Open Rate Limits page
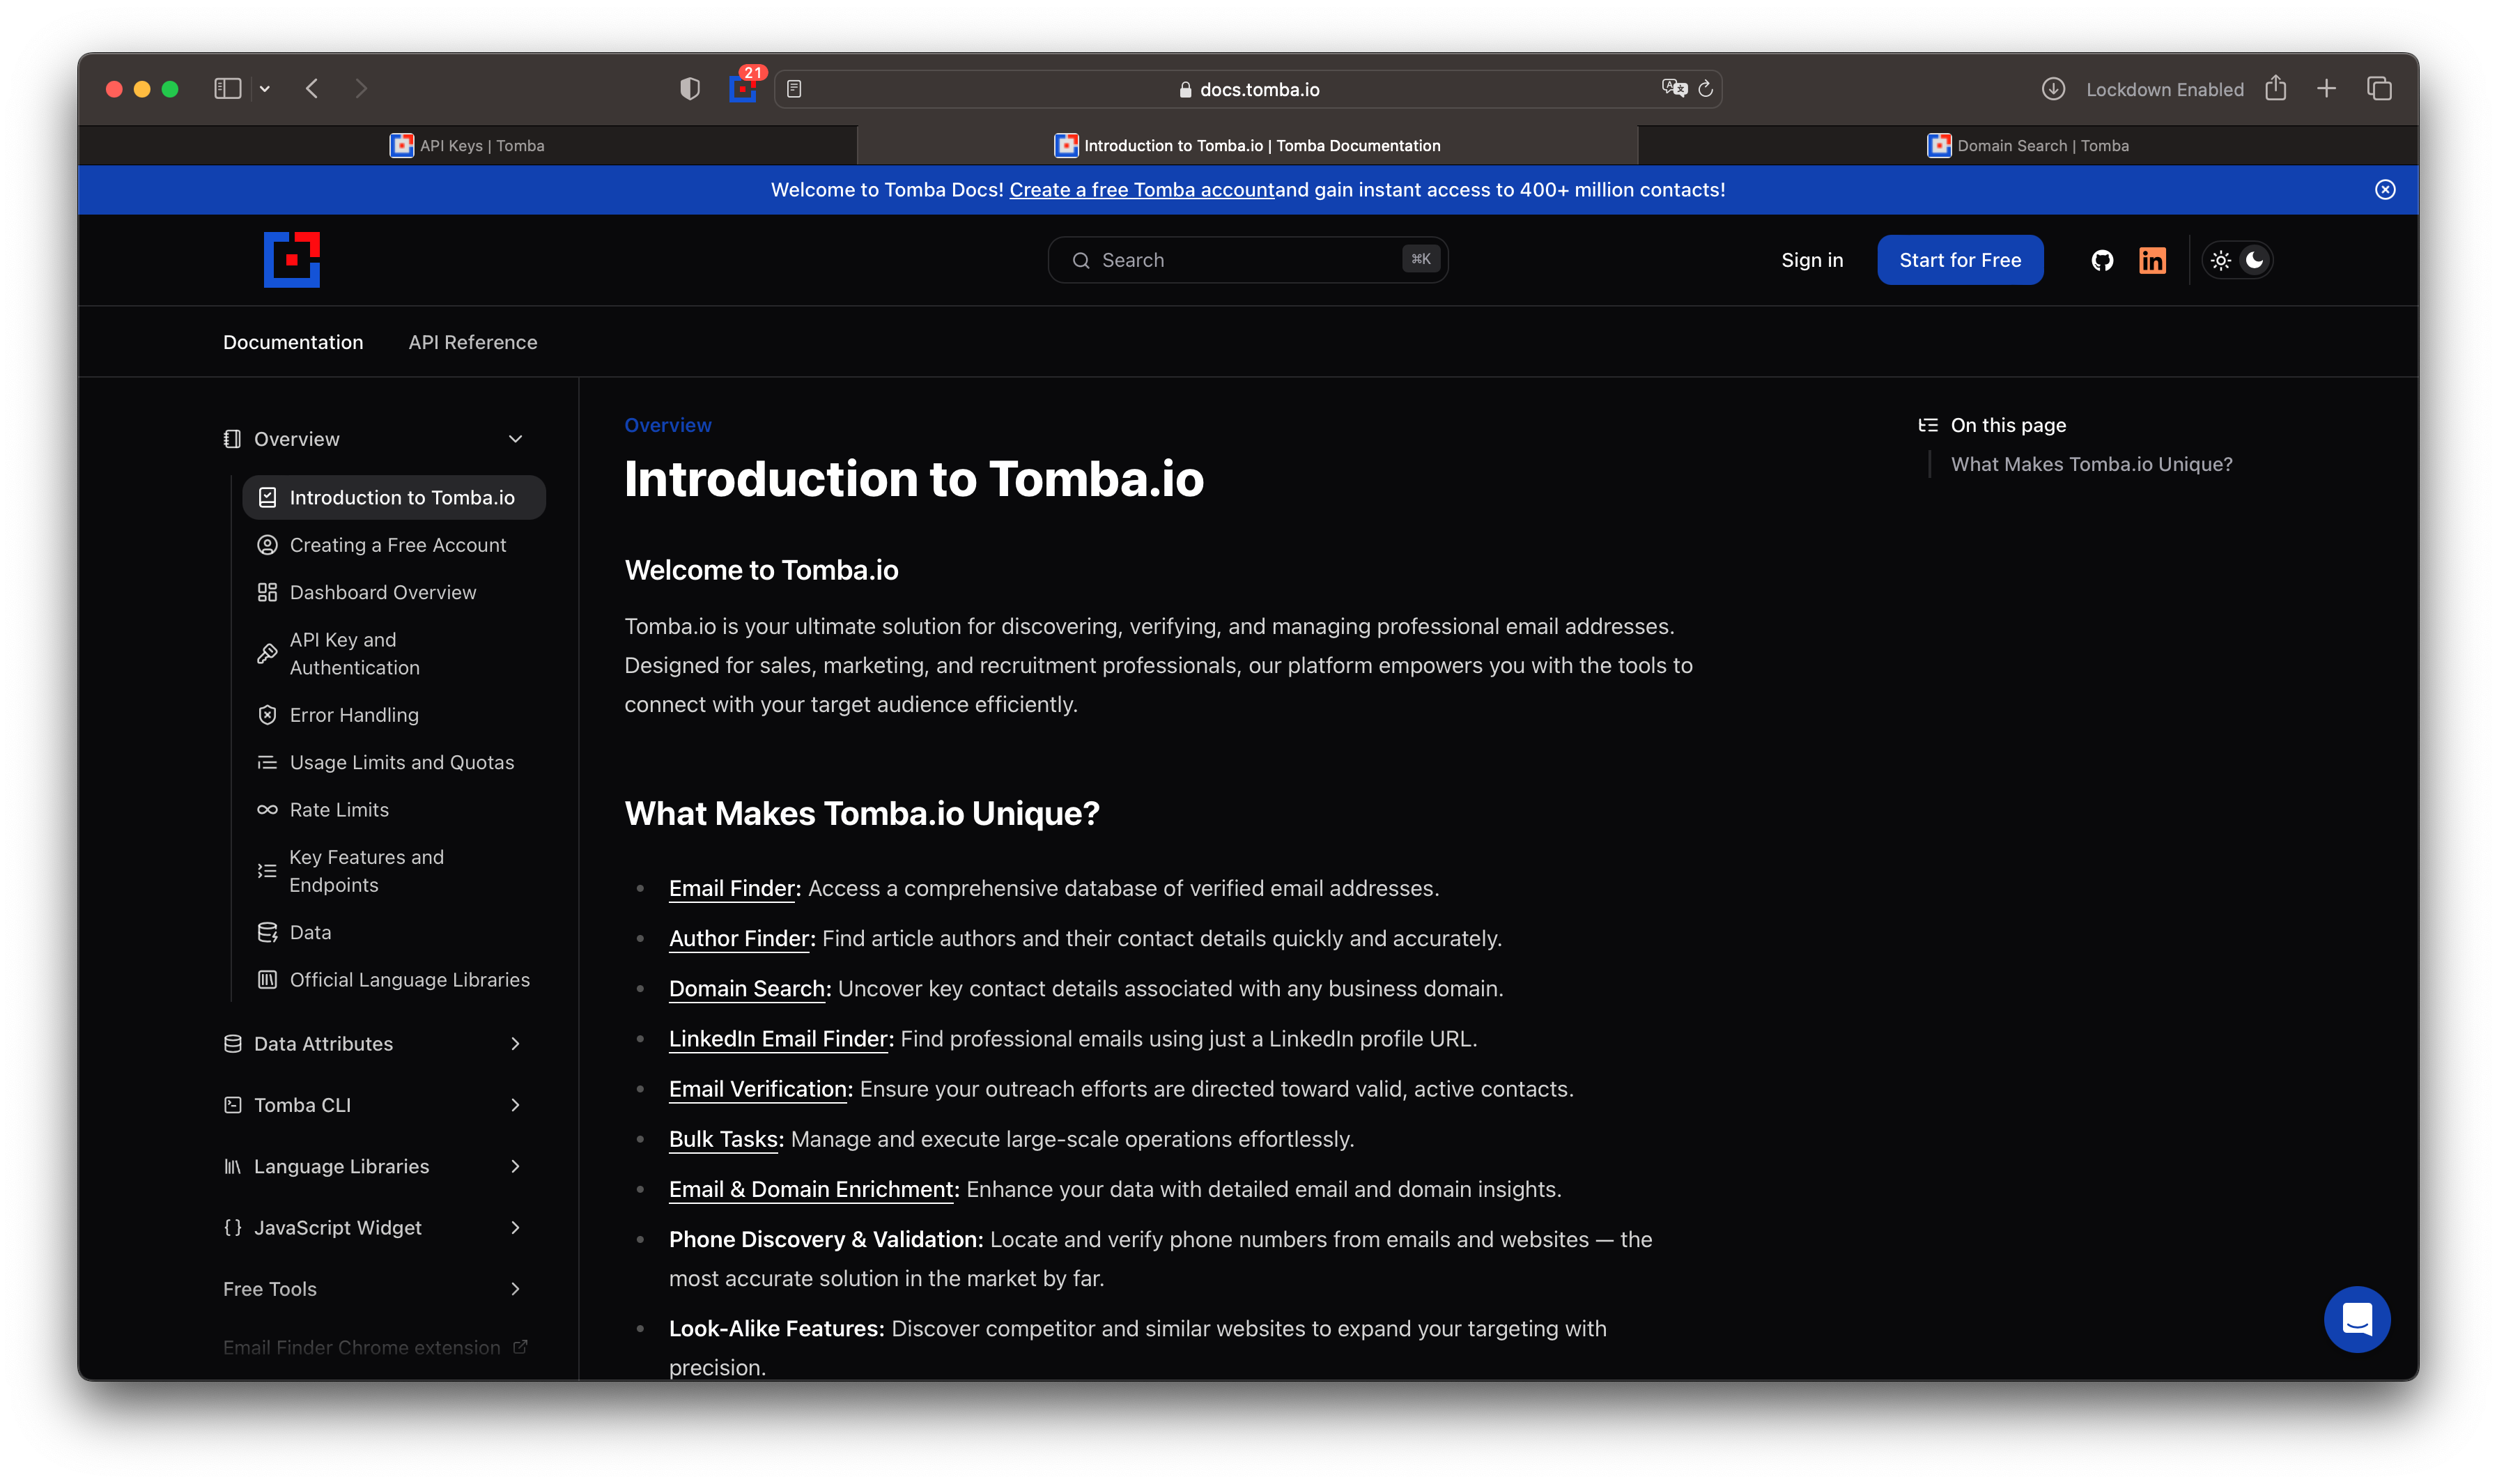This screenshot has height=1484, width=2497. [x=394, y=810]
